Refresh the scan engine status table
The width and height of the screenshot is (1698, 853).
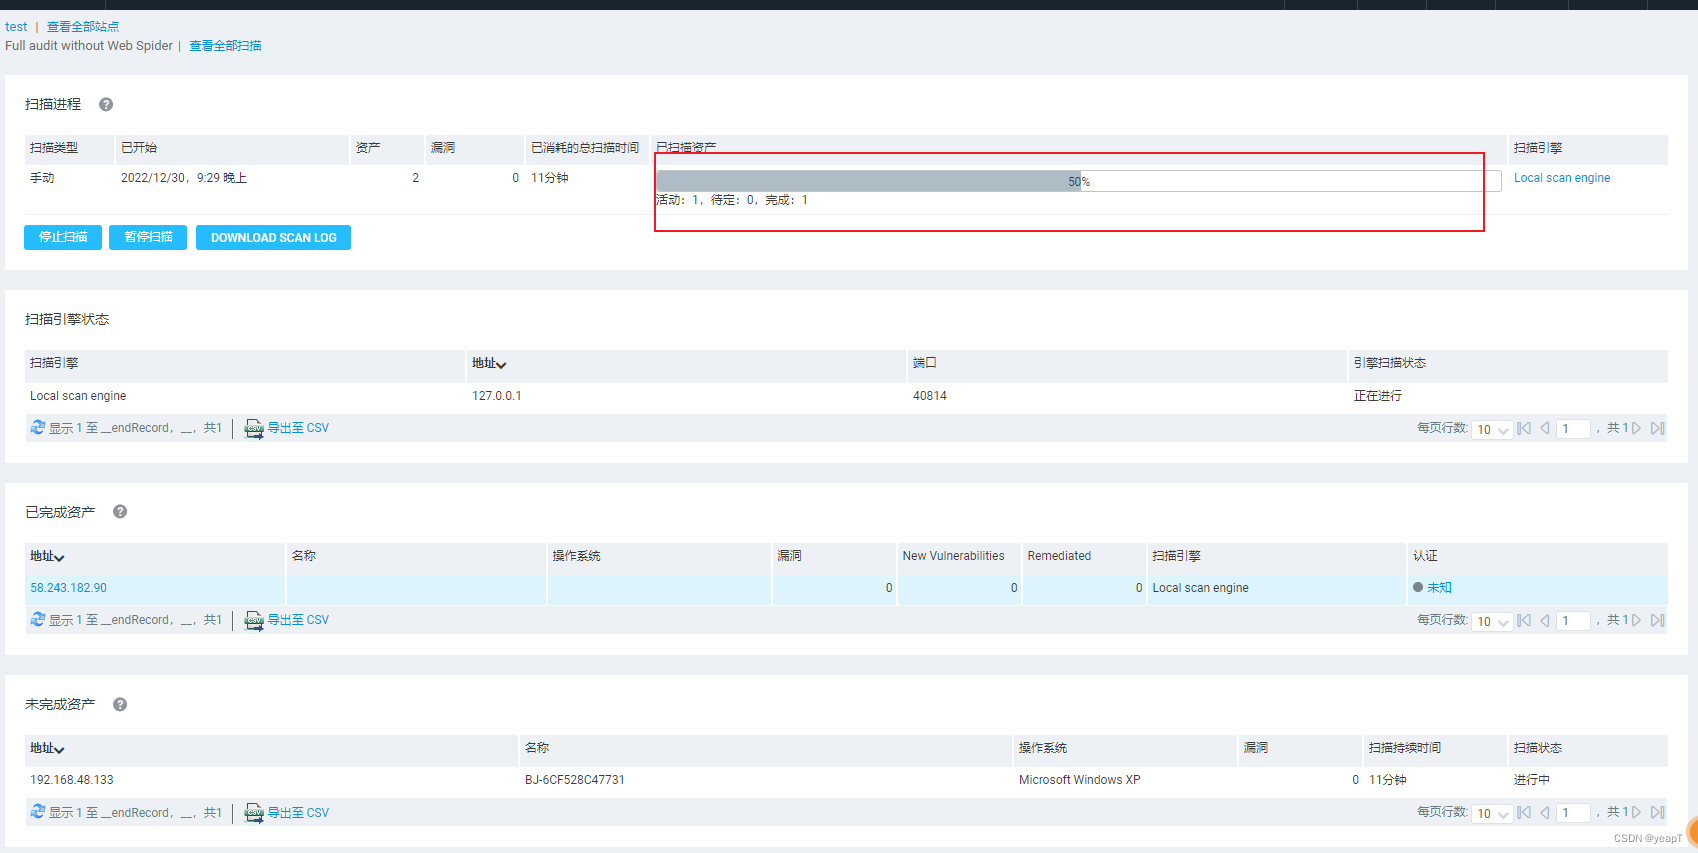(x=38, y=428)
